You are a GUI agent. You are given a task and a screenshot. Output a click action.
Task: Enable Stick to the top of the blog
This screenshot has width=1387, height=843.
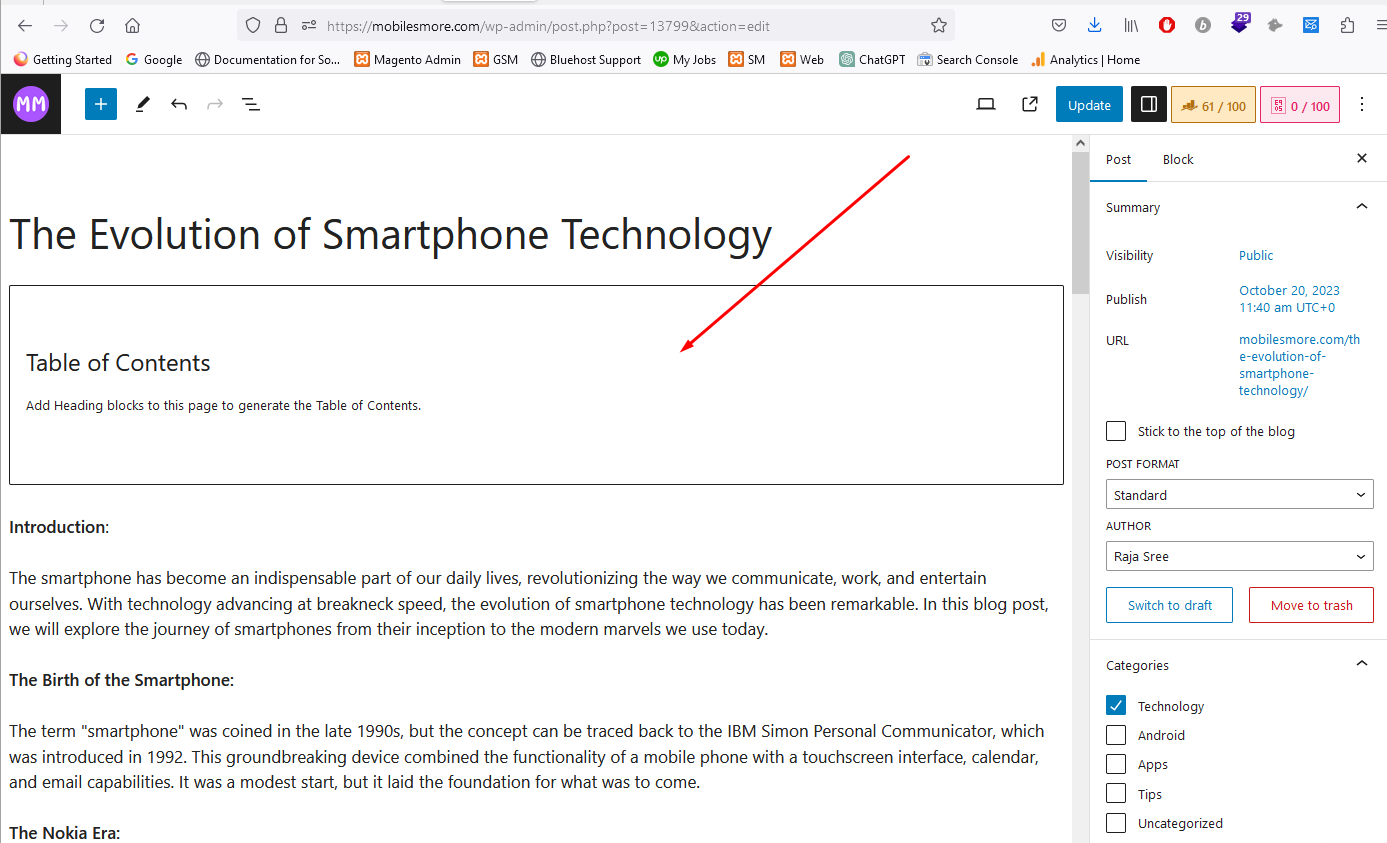point(1116,431)
